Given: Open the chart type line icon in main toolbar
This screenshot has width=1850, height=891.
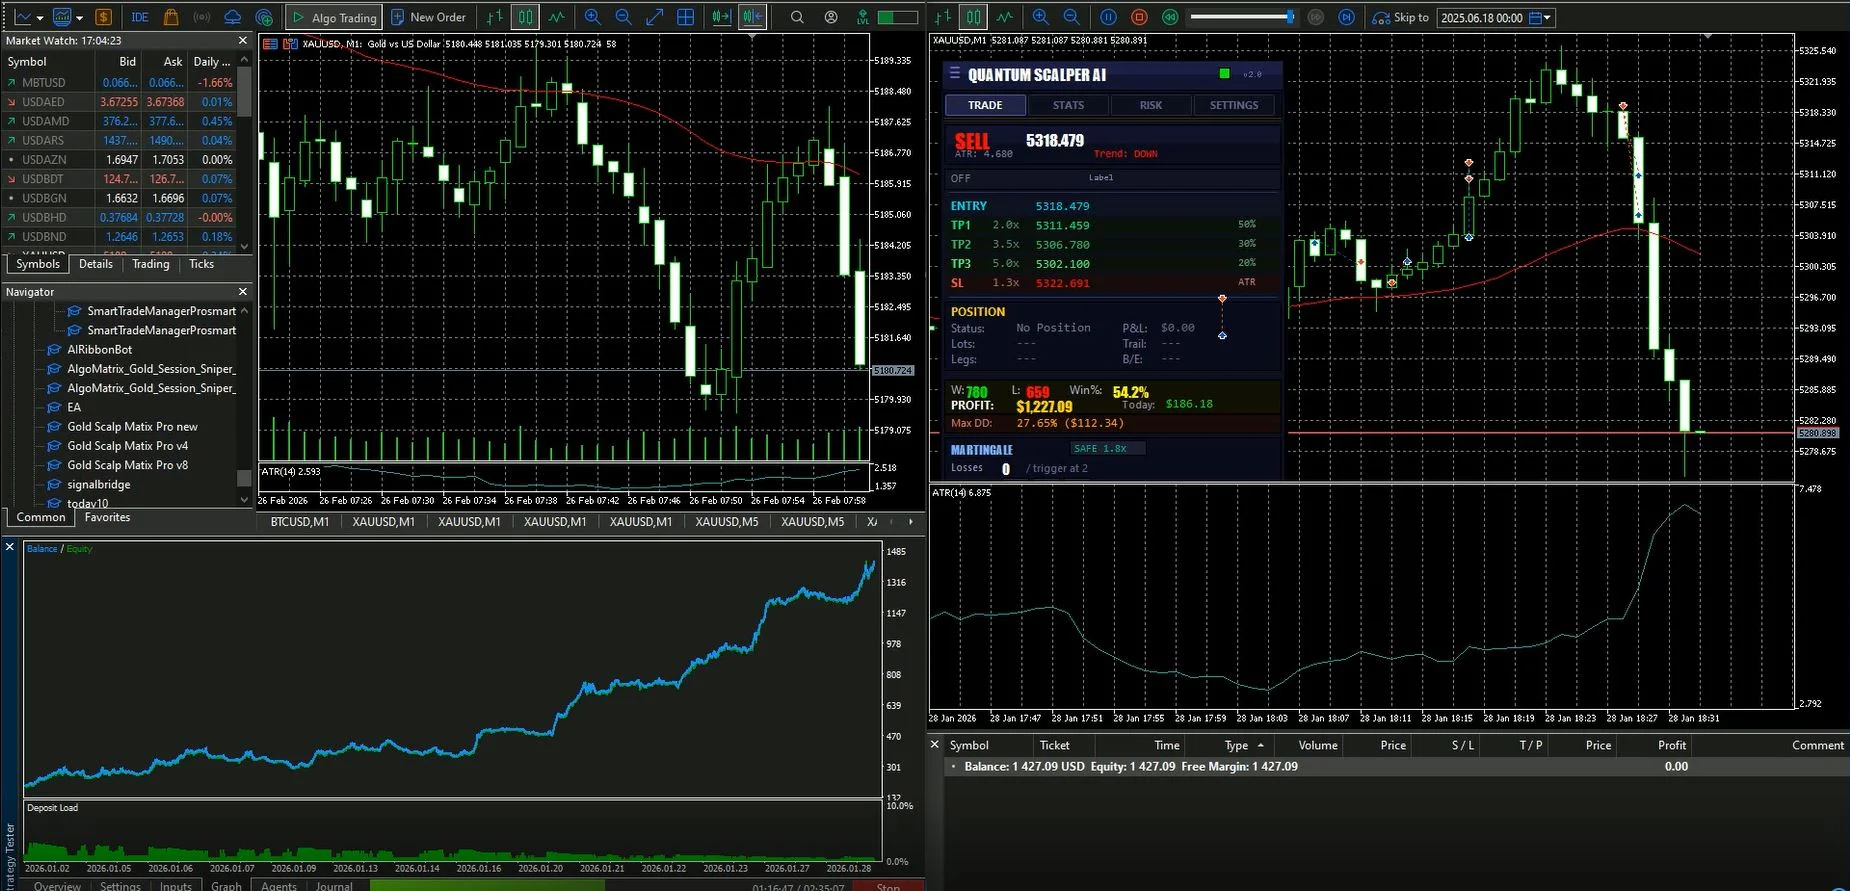Looking at the screenshot, I should (22, 17).
